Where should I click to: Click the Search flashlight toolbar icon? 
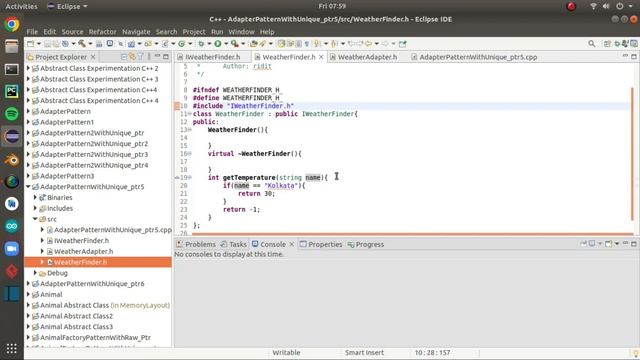(263, 44)
